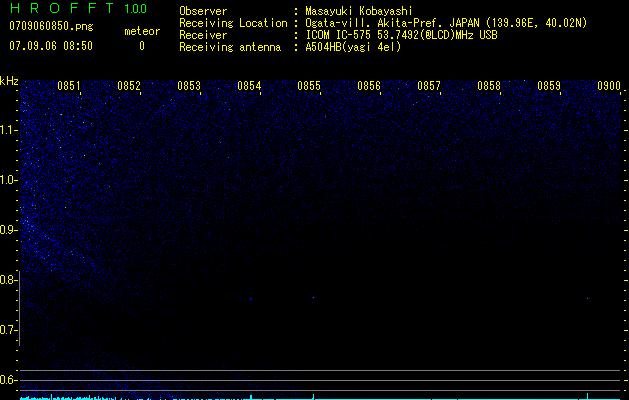Screen dimensions: 629x400
Task: Select the file name 0709060850.png
Action: [51, 26]
